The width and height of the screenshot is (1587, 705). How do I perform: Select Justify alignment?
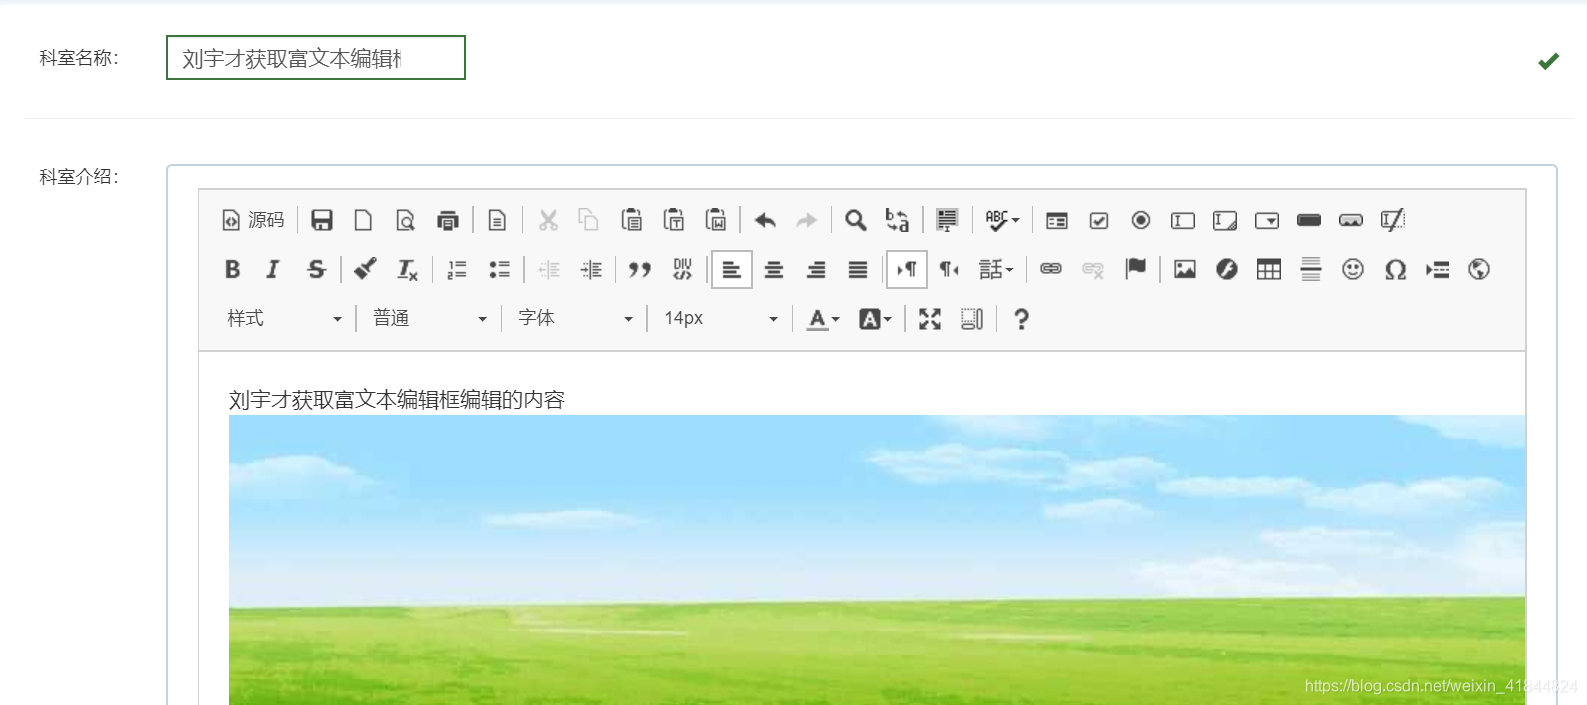(858, 269)
